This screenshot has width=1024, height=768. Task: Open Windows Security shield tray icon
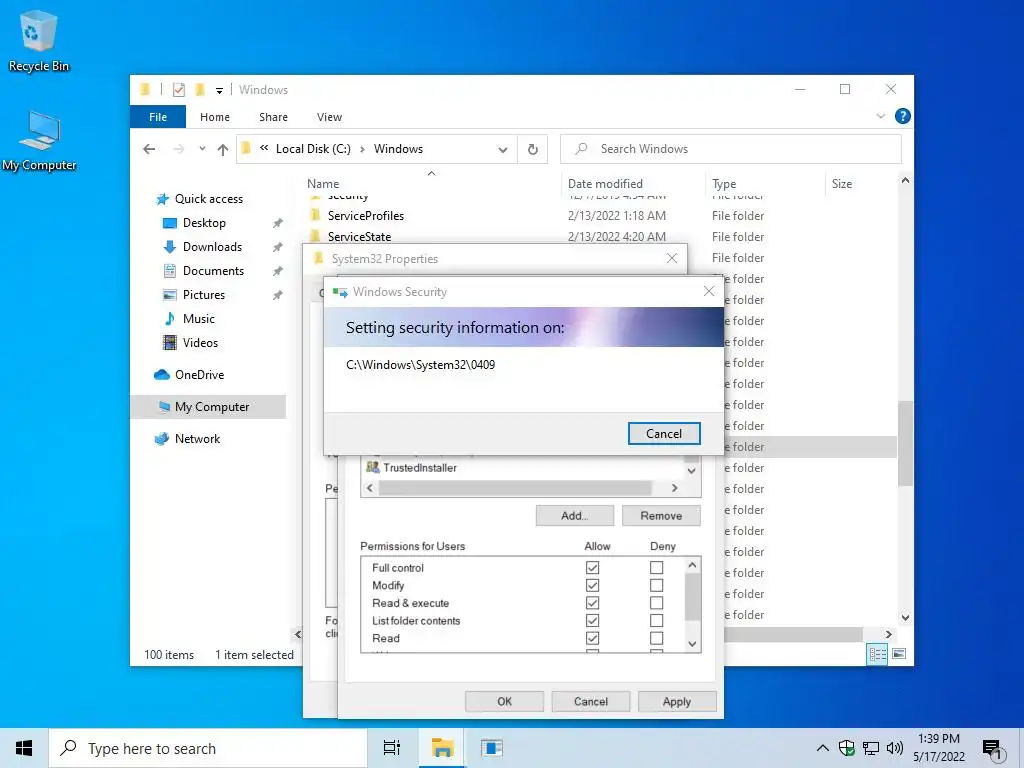[847, 748]
